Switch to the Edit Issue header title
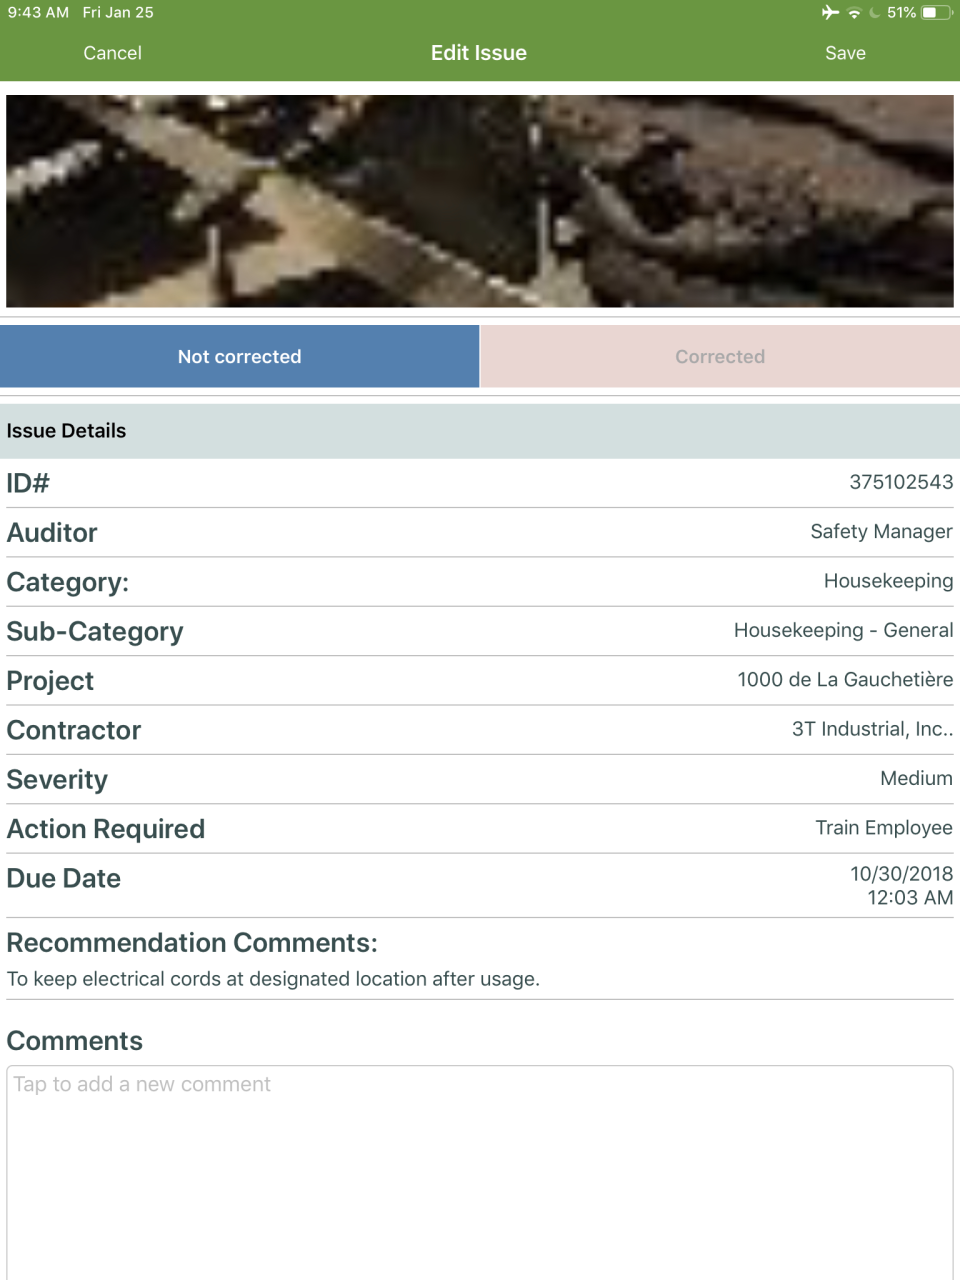The height and width of the screenshot is (1280, 960). coord(479,52)
